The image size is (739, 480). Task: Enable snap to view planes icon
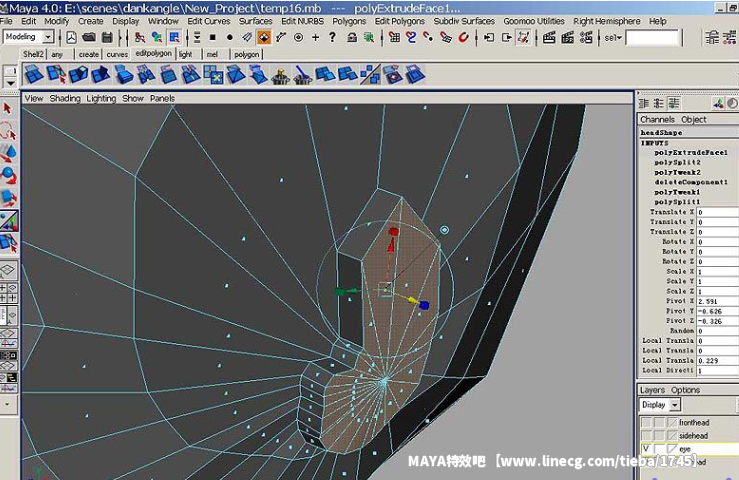coord(445,37)
